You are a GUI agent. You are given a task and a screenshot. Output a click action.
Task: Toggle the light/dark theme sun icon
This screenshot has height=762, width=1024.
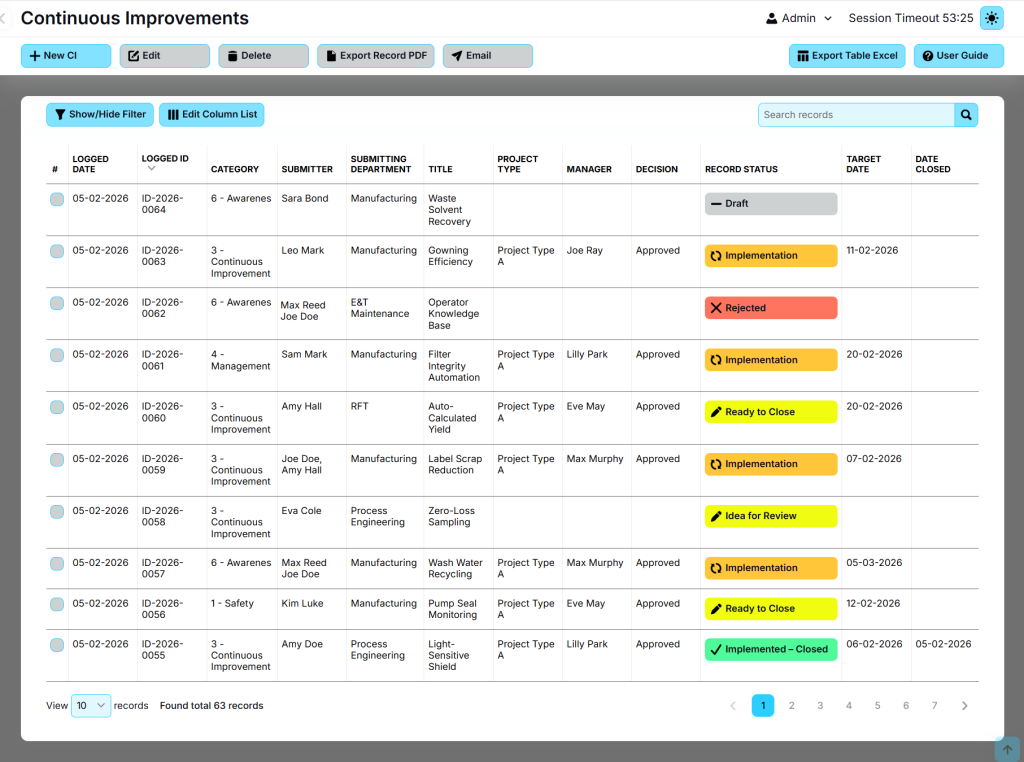click(991, 18)
